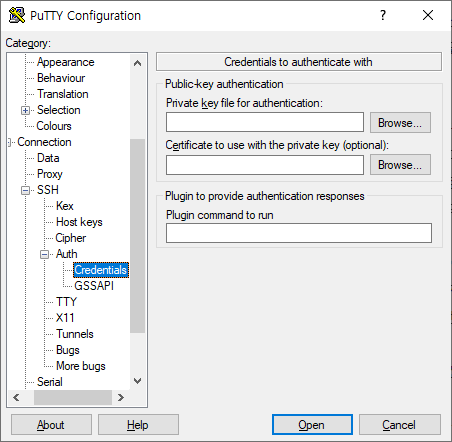Click the horizontal scroll-right arrow
The image size is (452, 442).
[x=121, y=397]
